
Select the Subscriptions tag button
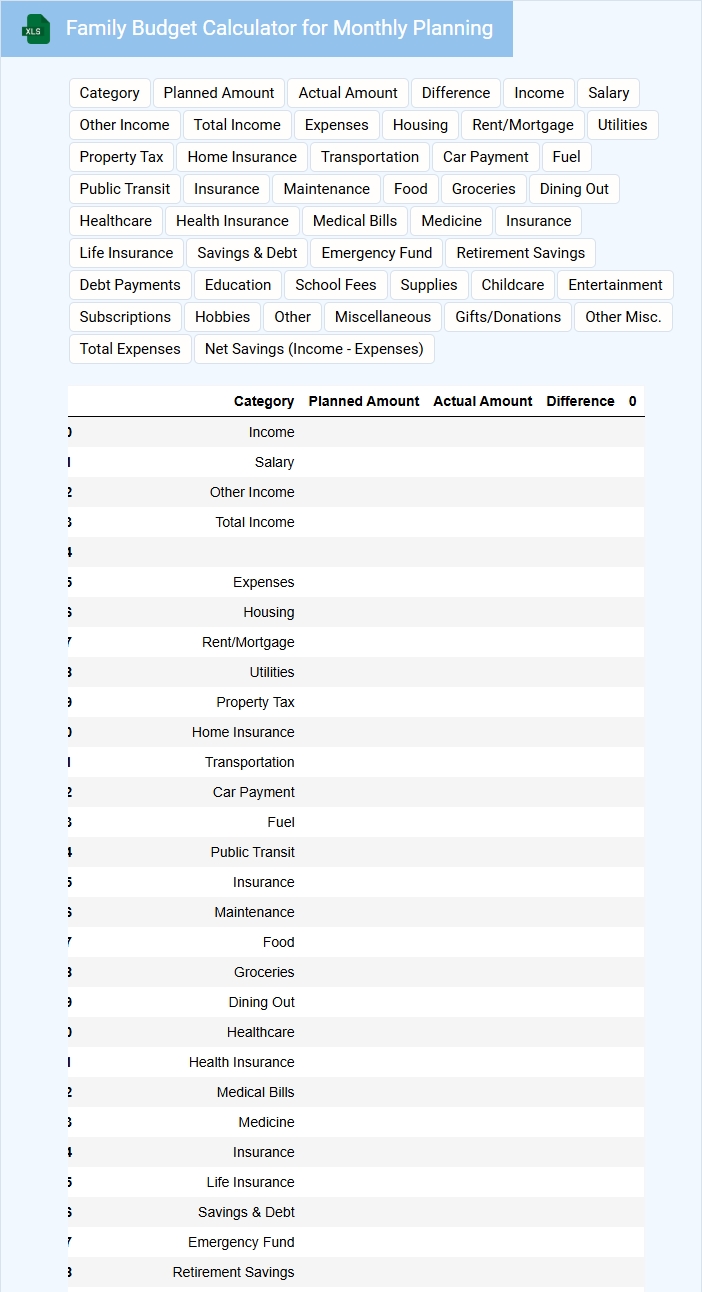pos(125,317)
